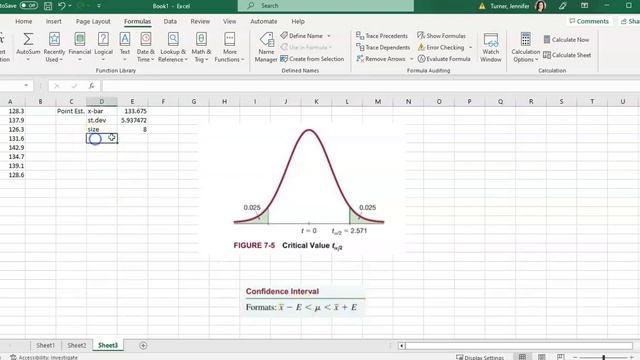Switch to Page Layout view

[542, 357]
